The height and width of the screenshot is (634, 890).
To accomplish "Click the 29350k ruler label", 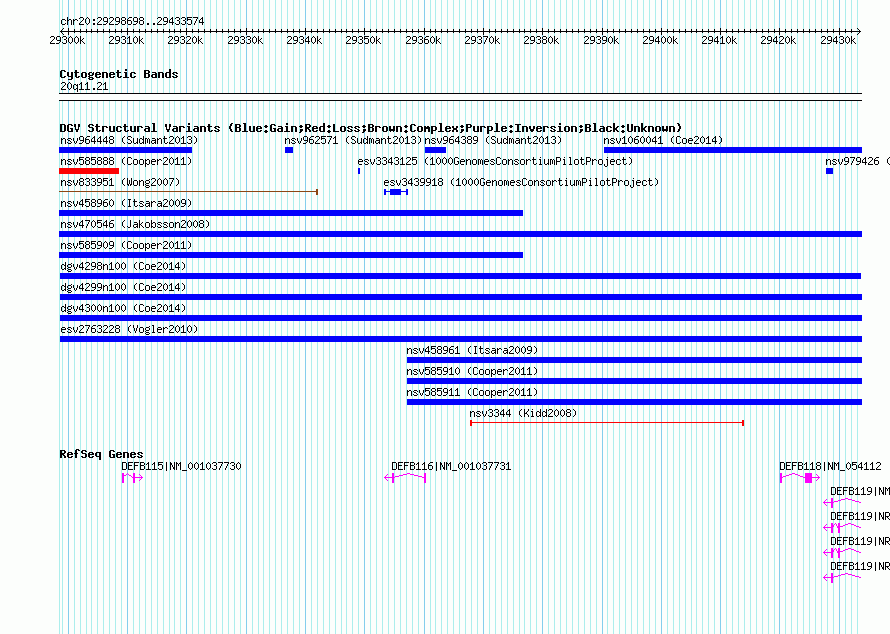I will [363, 40].
